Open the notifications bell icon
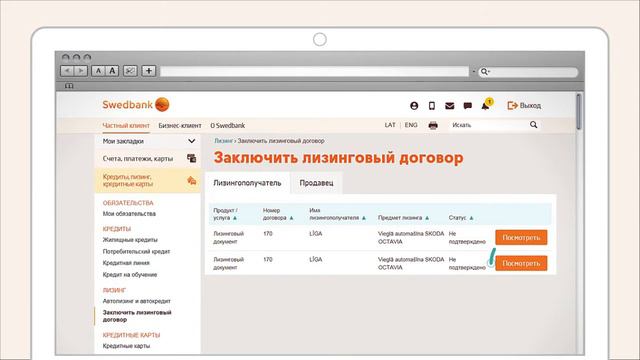The image size is (640, 360). (486, 105)
